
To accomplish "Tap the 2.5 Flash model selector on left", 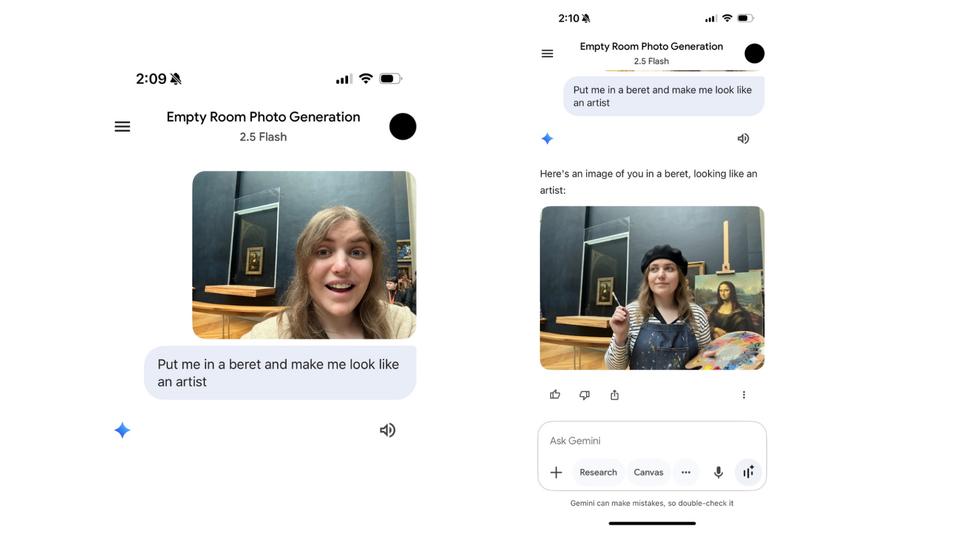I will [263, 137].
